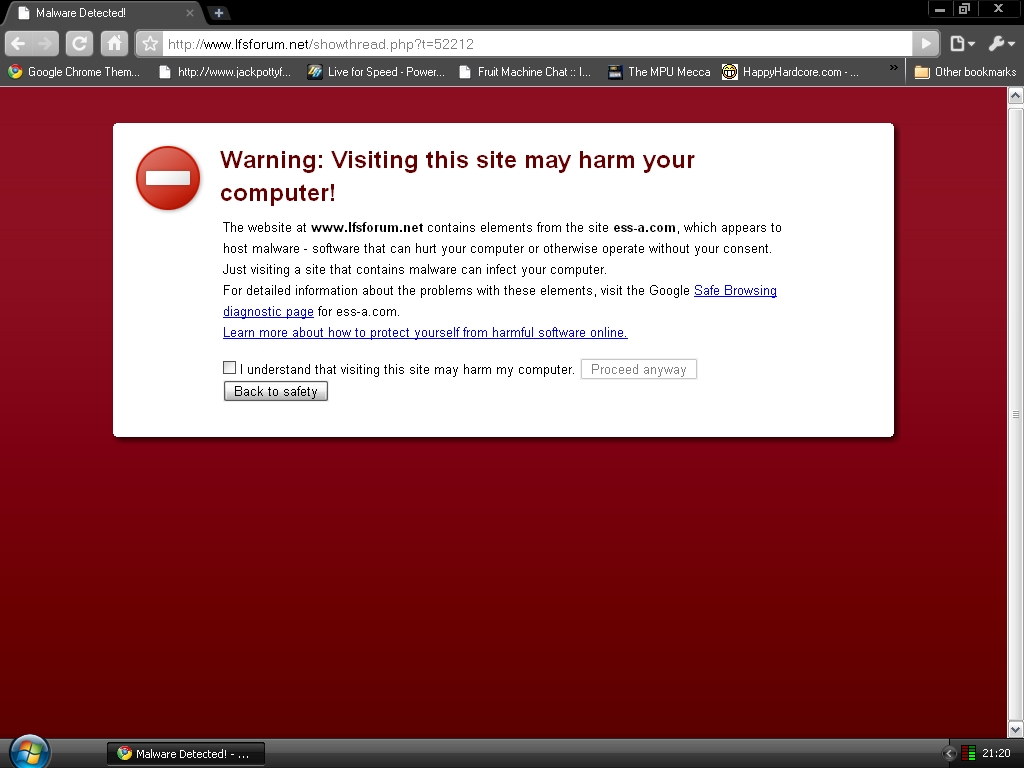Expand hidden system tray icons arrow
Screen dimensions: 1024x768
949,754
